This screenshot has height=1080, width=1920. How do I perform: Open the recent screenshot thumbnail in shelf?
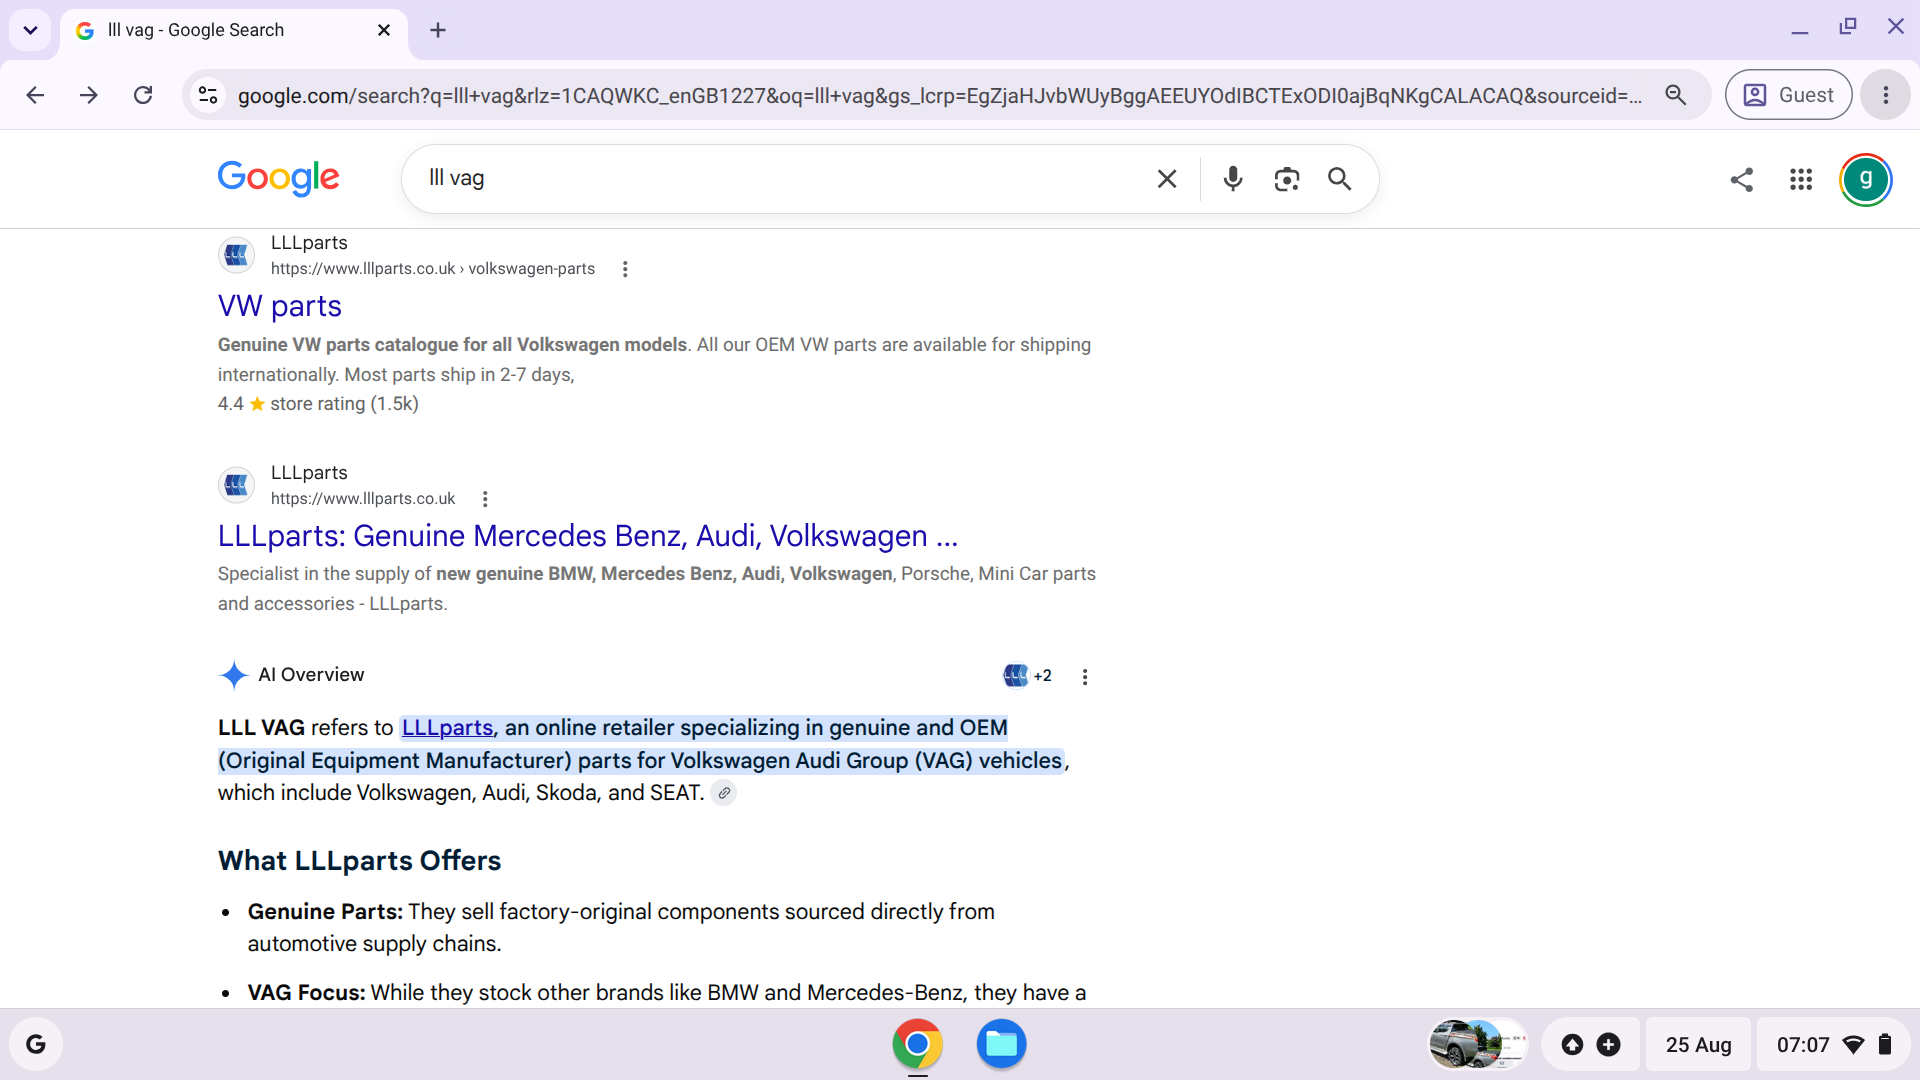[x=1478, y=1045]
